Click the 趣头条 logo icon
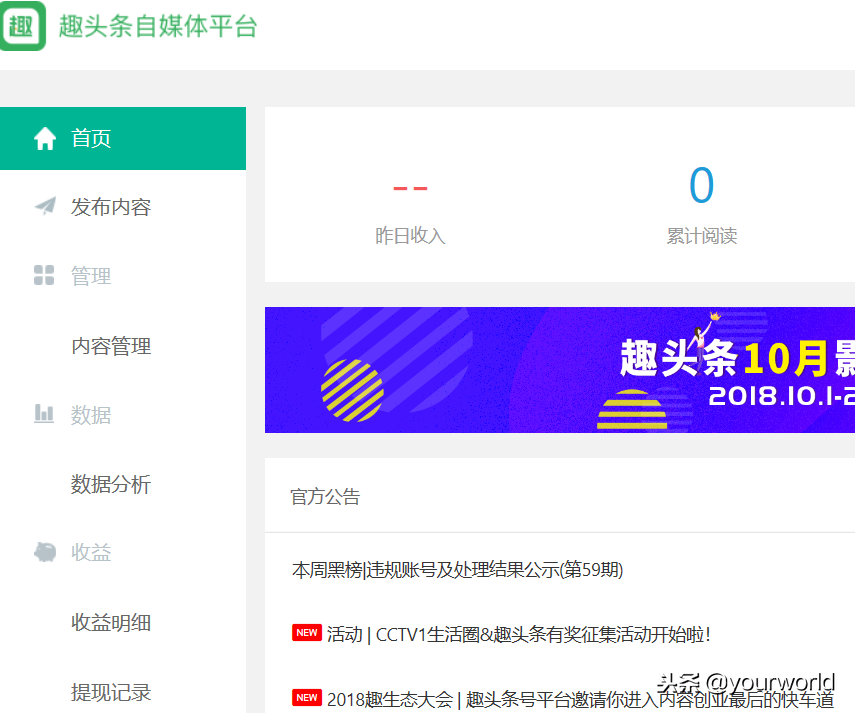855x713 pixels. (x=22, y=22)
